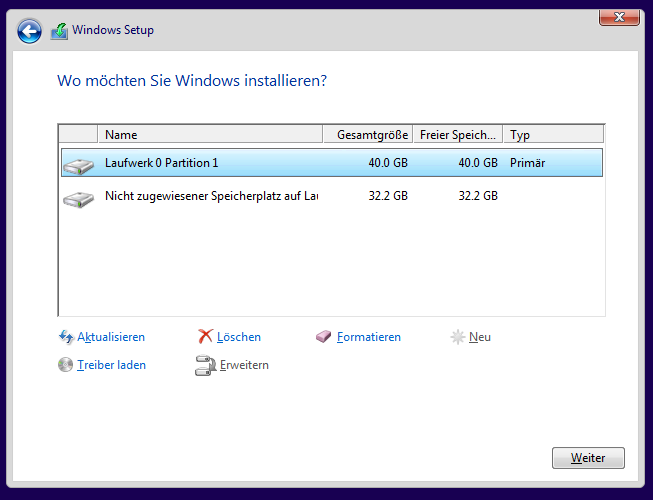Click the 40.0 GB total size cell
The height and width of the screenshot is (500, 653).
388,163
